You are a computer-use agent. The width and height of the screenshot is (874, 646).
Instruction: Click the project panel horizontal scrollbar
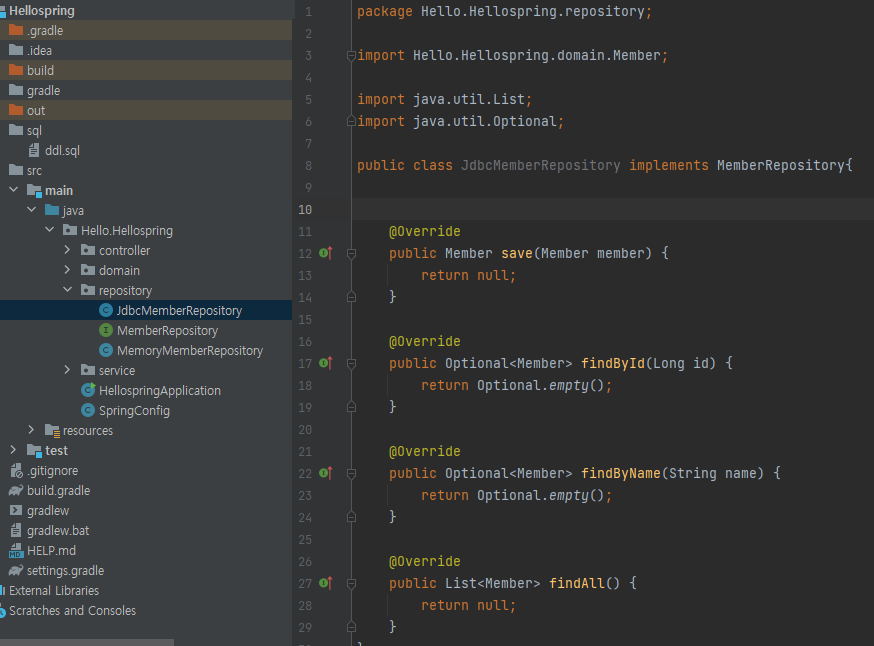click(x=87, y=643)
